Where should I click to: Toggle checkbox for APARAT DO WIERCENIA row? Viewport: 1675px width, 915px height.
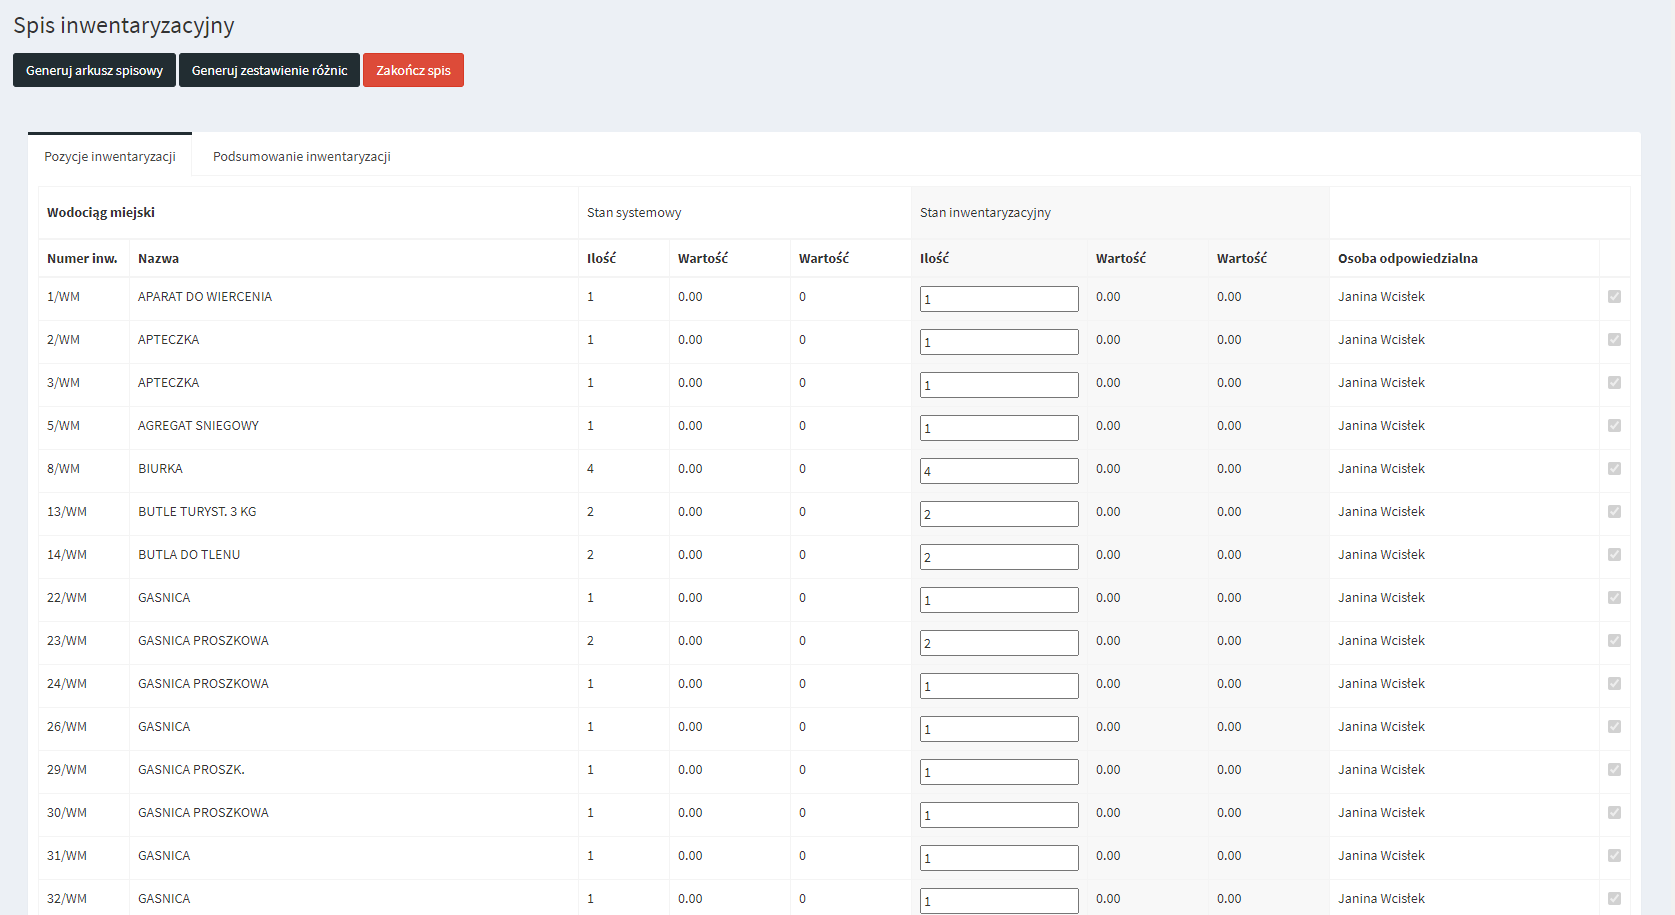[1614, 297]
